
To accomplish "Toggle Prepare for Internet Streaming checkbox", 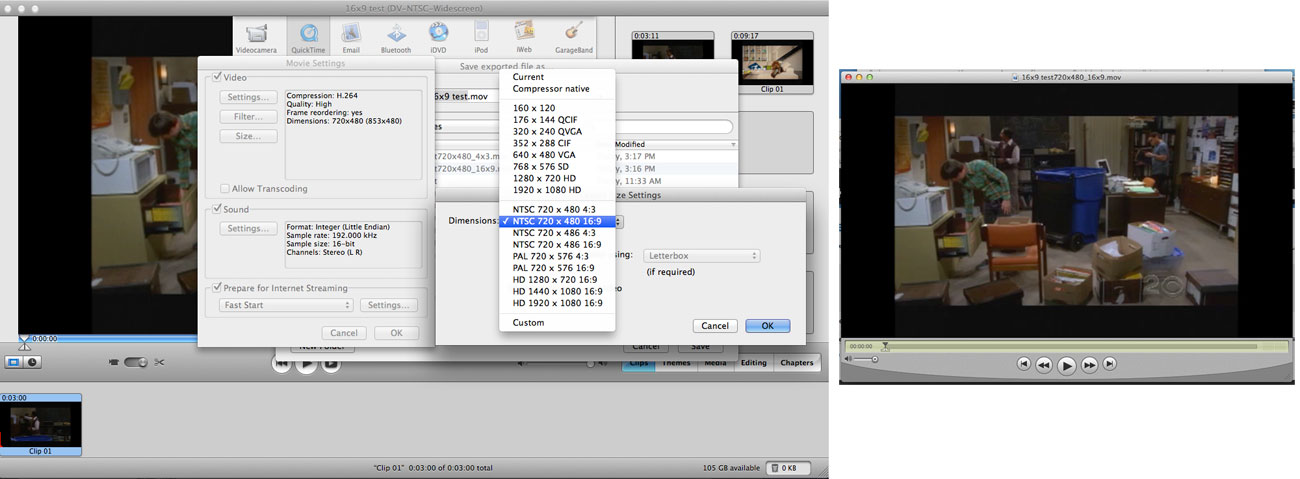I will click(216, 288).
